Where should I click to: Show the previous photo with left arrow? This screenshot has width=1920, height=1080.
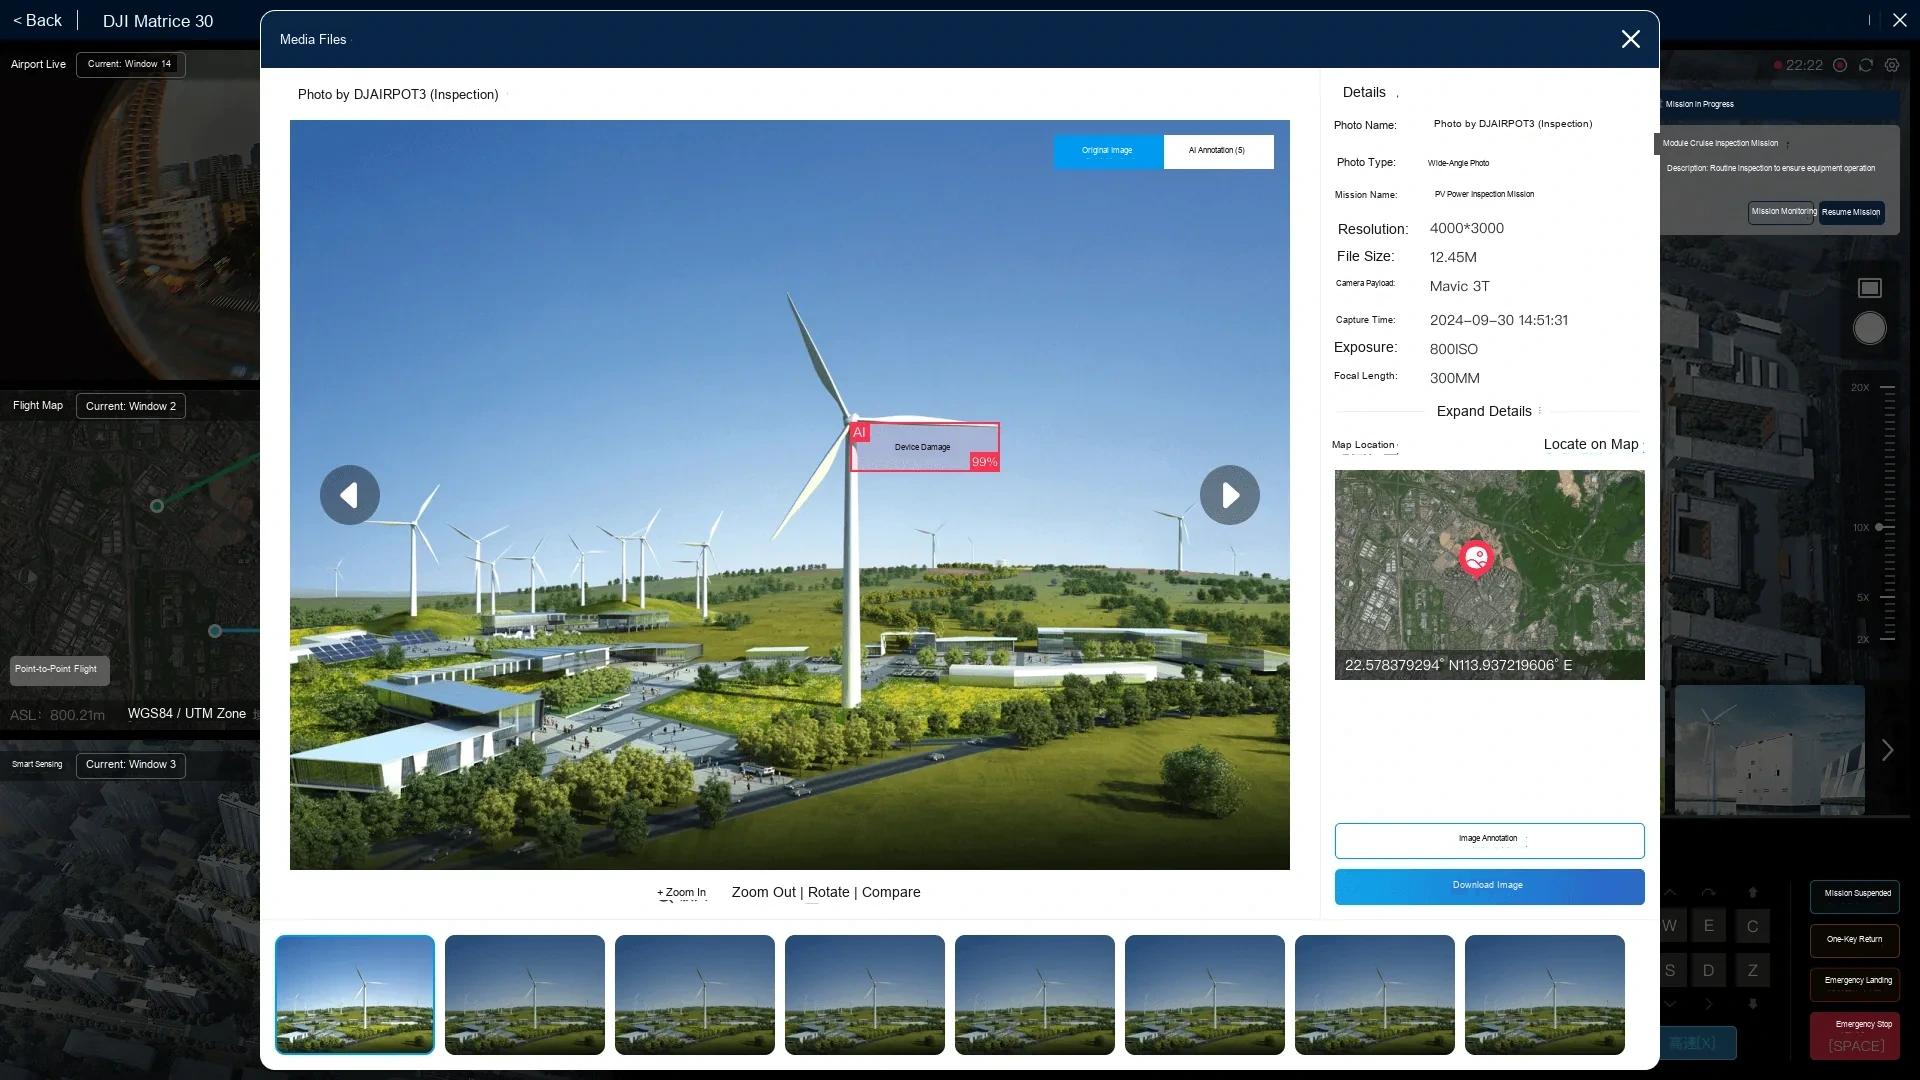coord(350,495)
